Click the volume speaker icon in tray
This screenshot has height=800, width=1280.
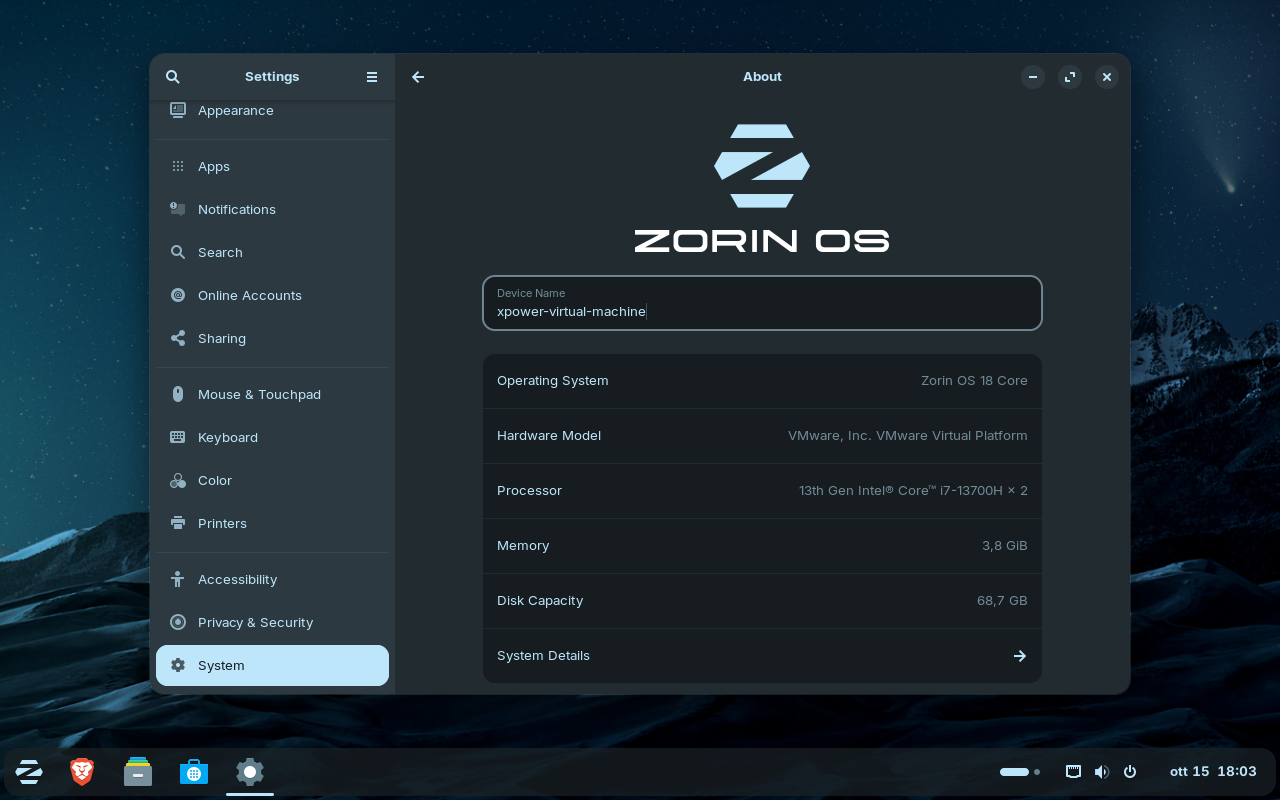(1102, 772)
